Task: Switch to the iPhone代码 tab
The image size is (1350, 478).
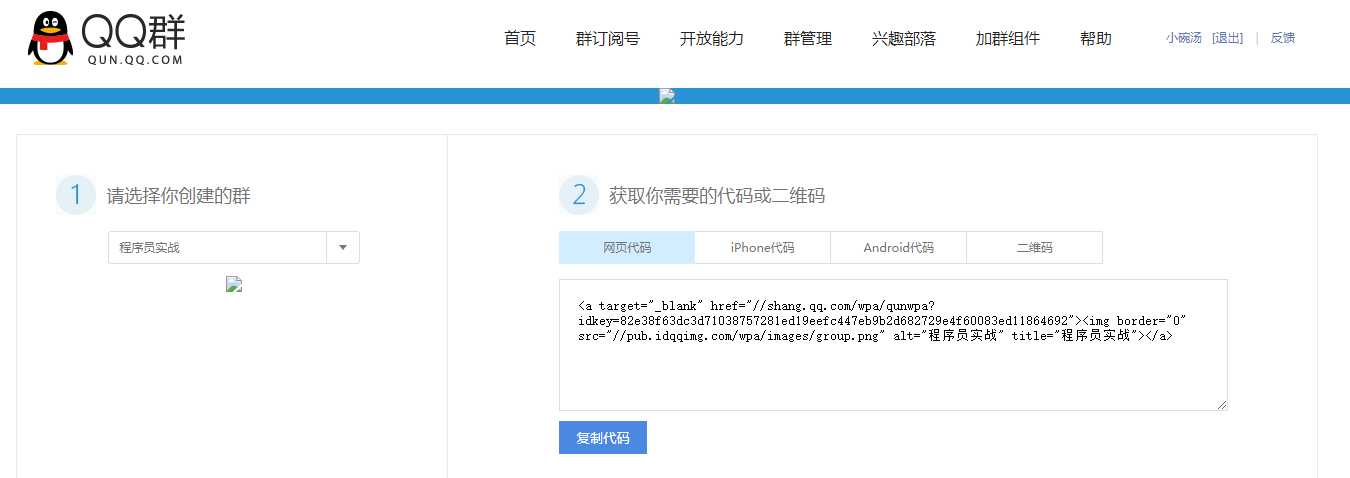Action: [x=763, y=248]
